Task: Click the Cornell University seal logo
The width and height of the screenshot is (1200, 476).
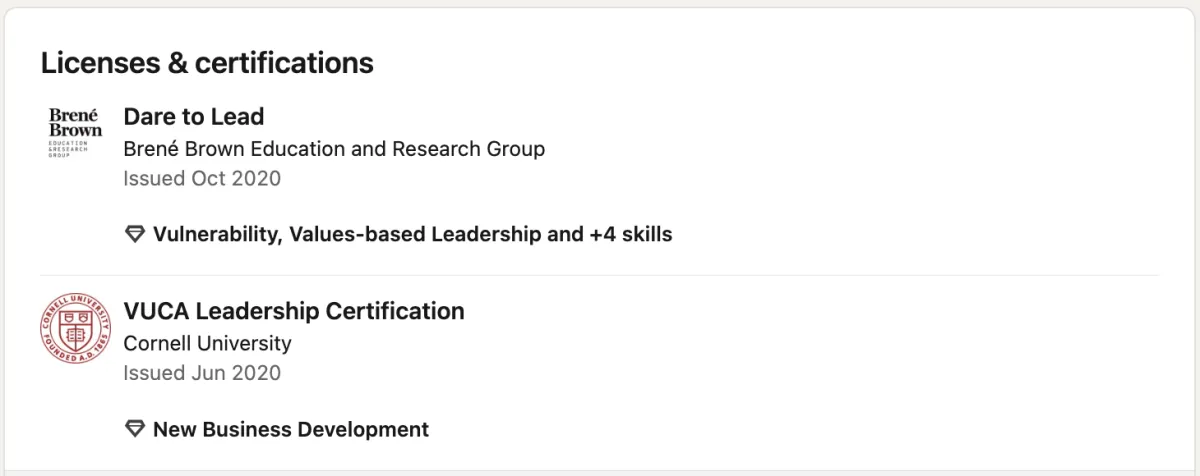Action: click(x=75, y=328)
